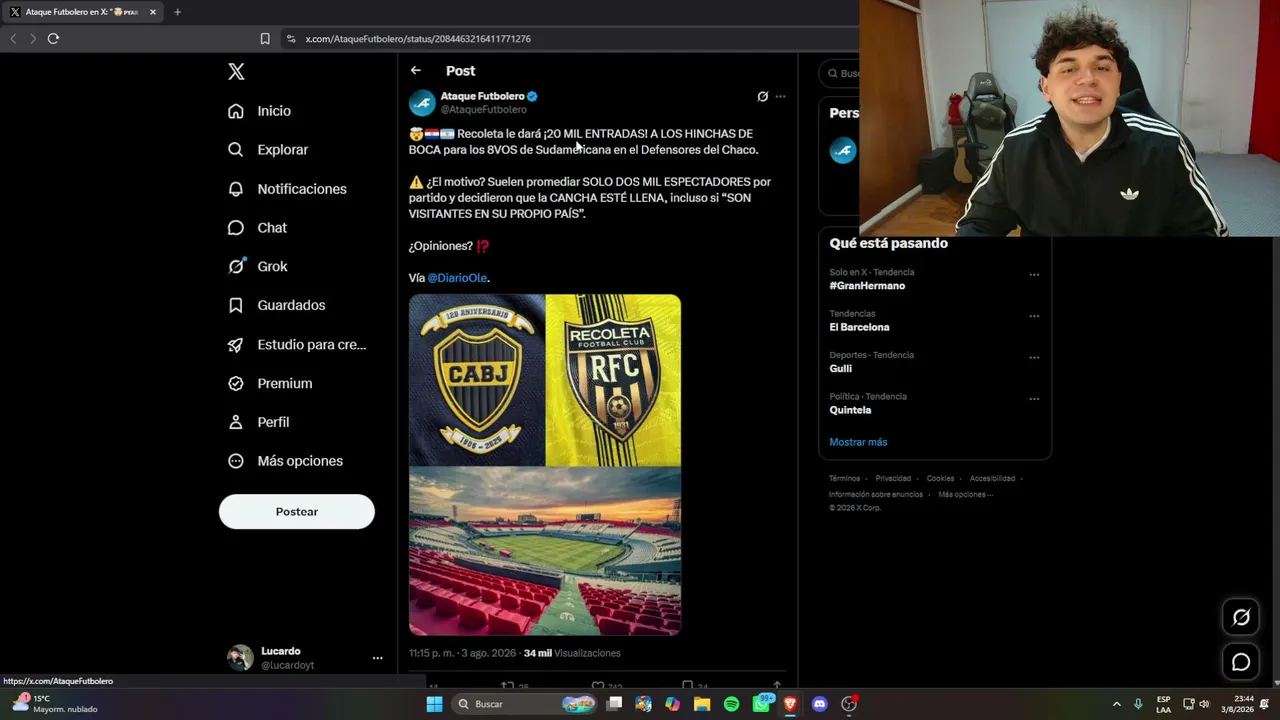Image resolution: width=1280 pixels, height=720 pixels.
Task: Open Estudio para creadores
Action: 296,344
